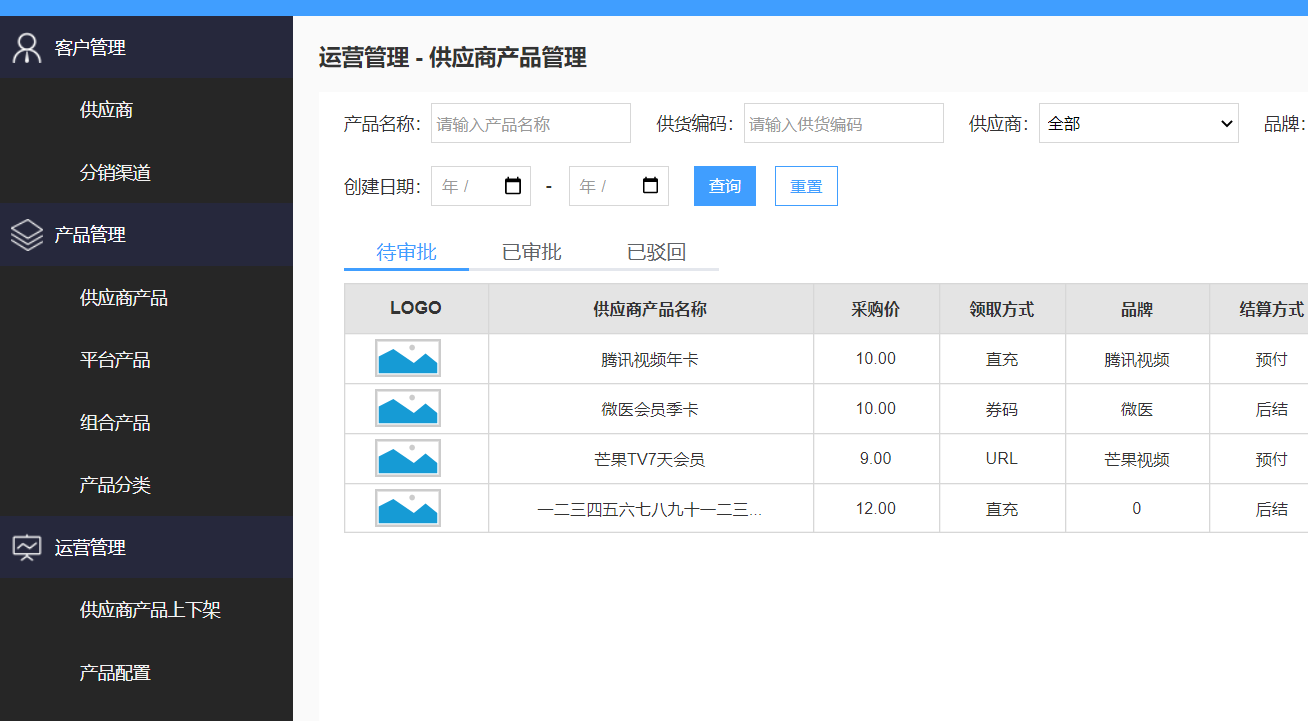This screenshot has height=721, width=1308.
Task: Click logo thumbnail of 芒果TV7天会员 row
Action: click(408, 458)
